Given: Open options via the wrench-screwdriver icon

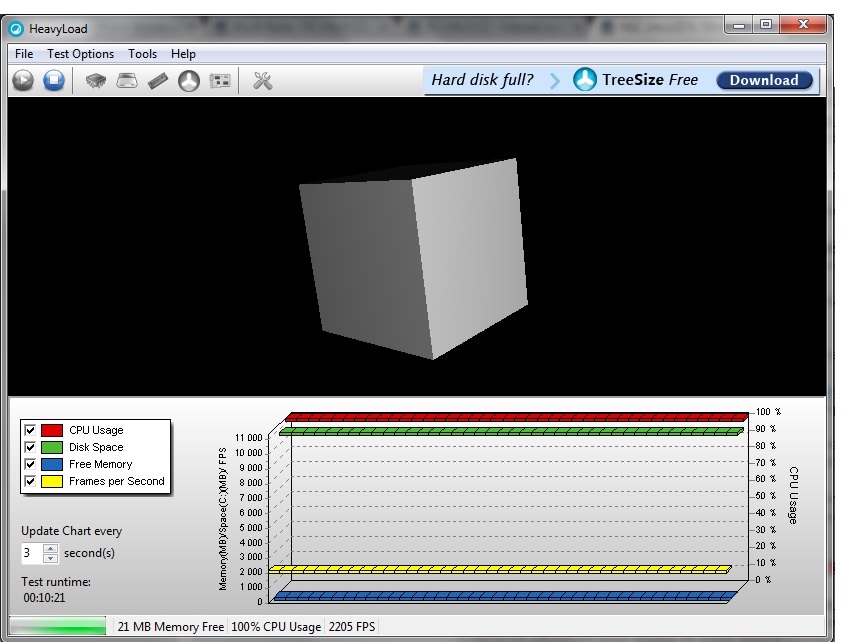Looking at the screenshot, I should (263, 81).
